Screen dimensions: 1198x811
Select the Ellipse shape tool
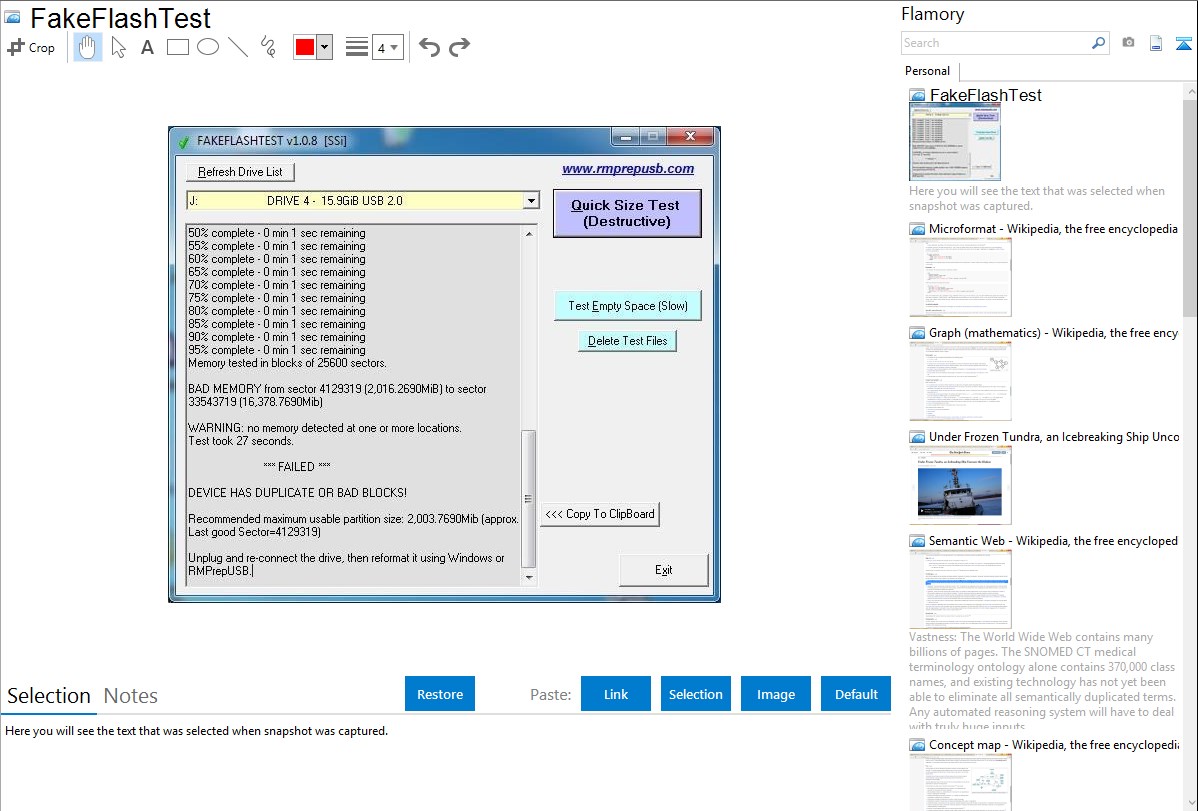pyautogui.click(x=208, y=47)
